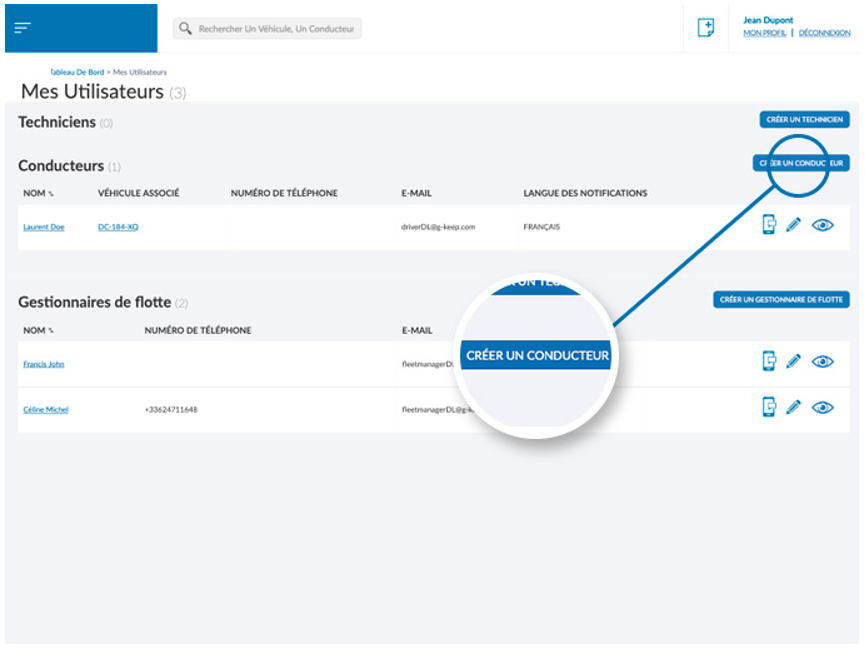Image resolution: width=865 pixels, height=651 pixels.
Task: Focus the vehicle and driver search field
Action: [268, 29]
